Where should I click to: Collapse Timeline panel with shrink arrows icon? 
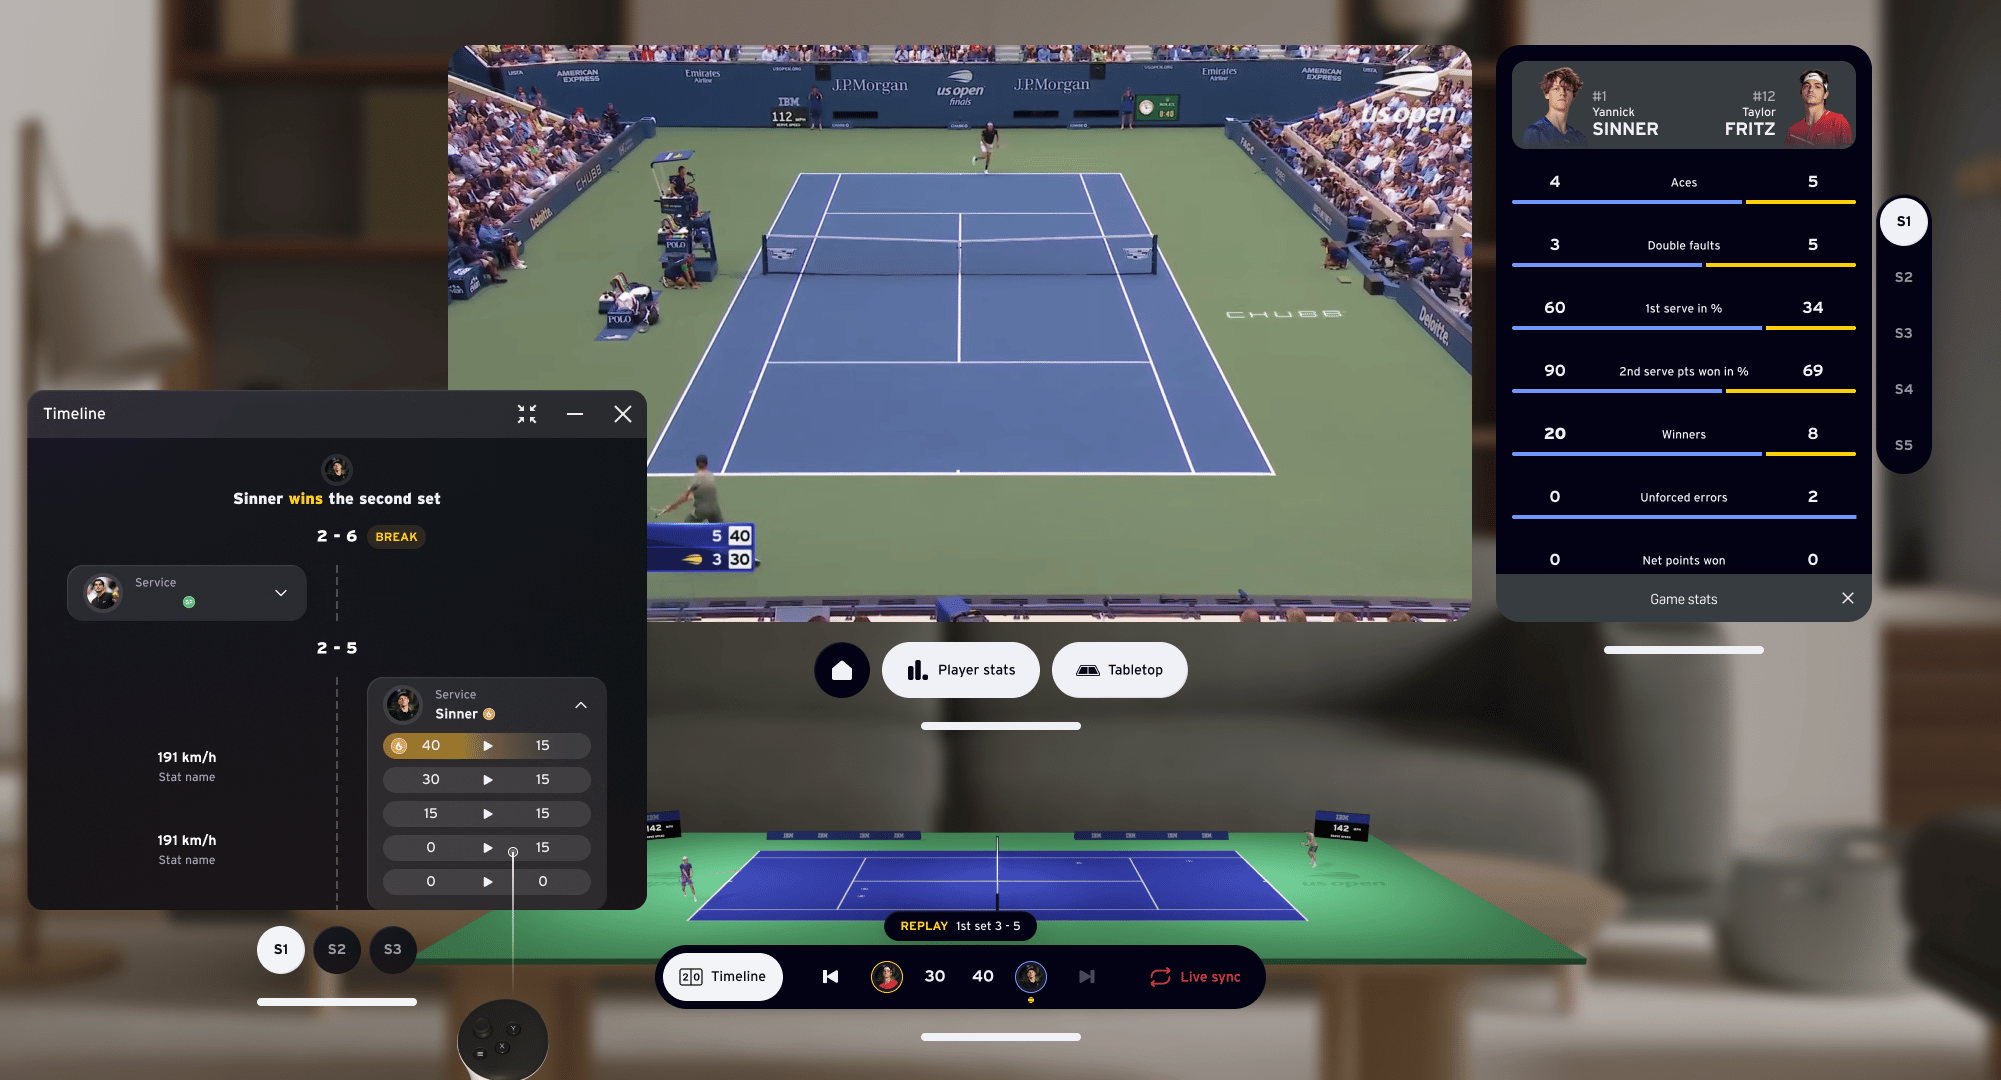(x=527, y=414)
